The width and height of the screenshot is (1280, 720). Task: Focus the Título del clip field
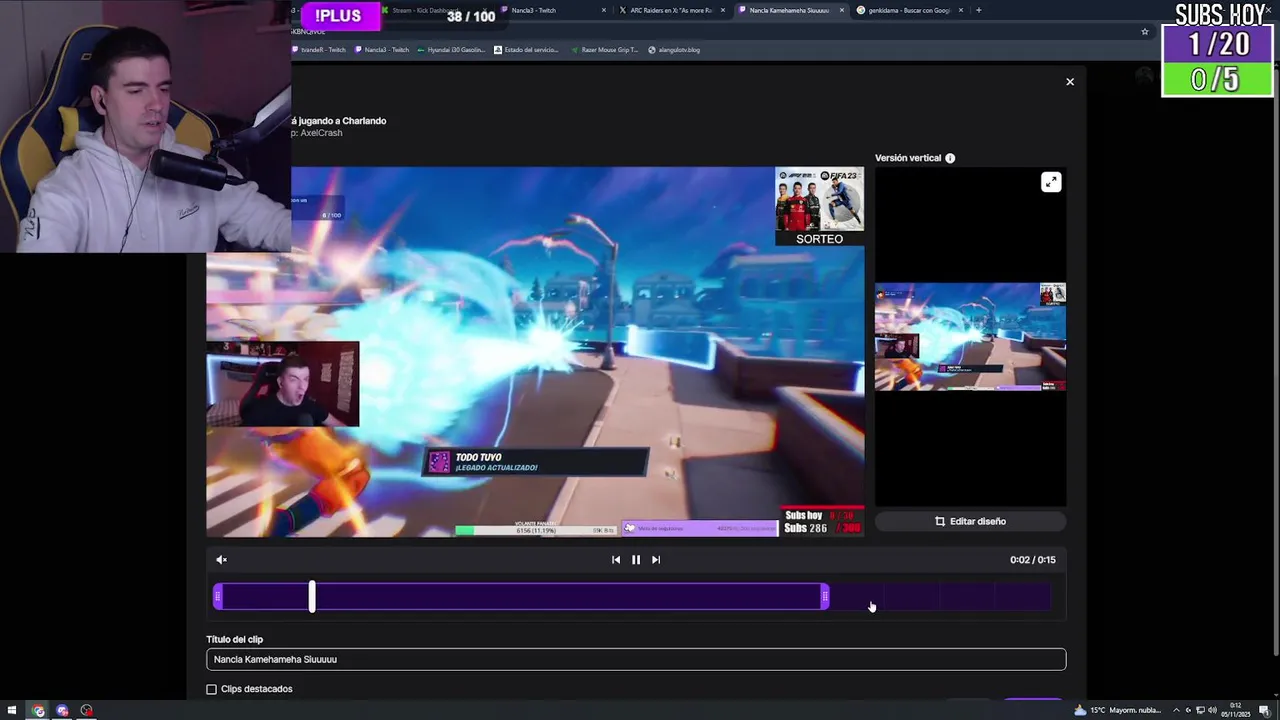click(636, 659)
